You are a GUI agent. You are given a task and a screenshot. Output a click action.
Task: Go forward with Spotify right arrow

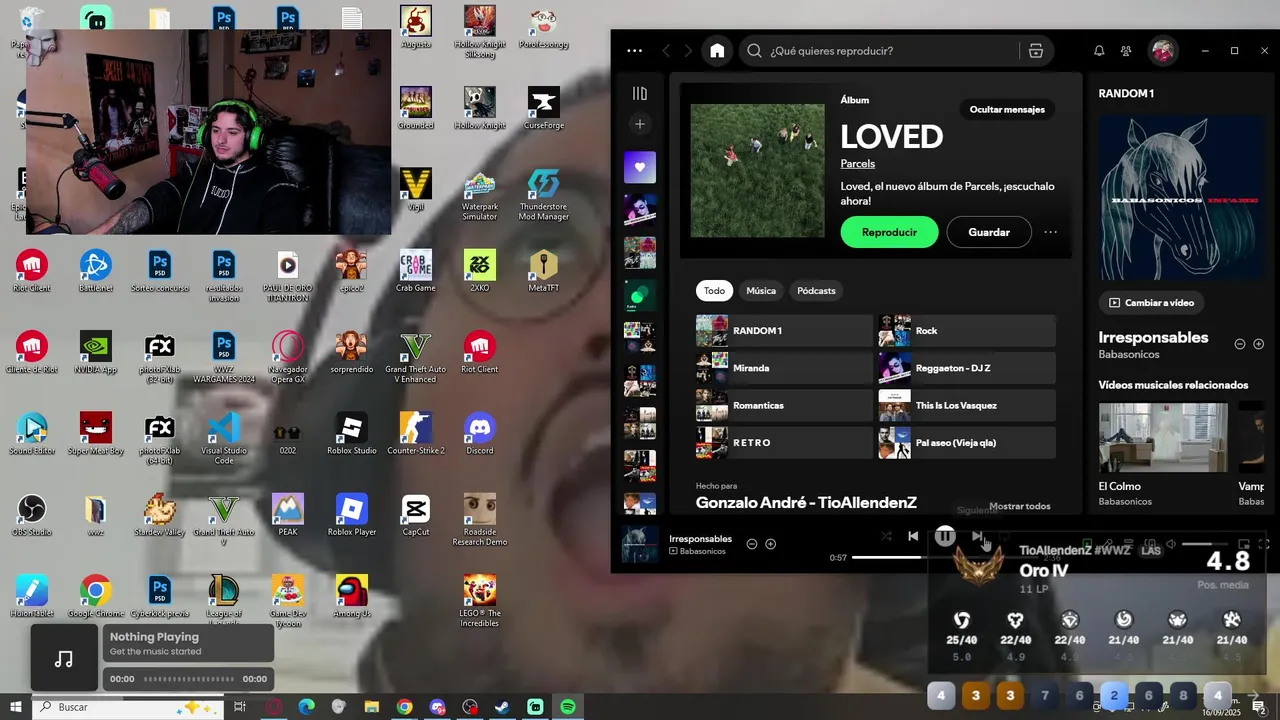coord(688,51)
